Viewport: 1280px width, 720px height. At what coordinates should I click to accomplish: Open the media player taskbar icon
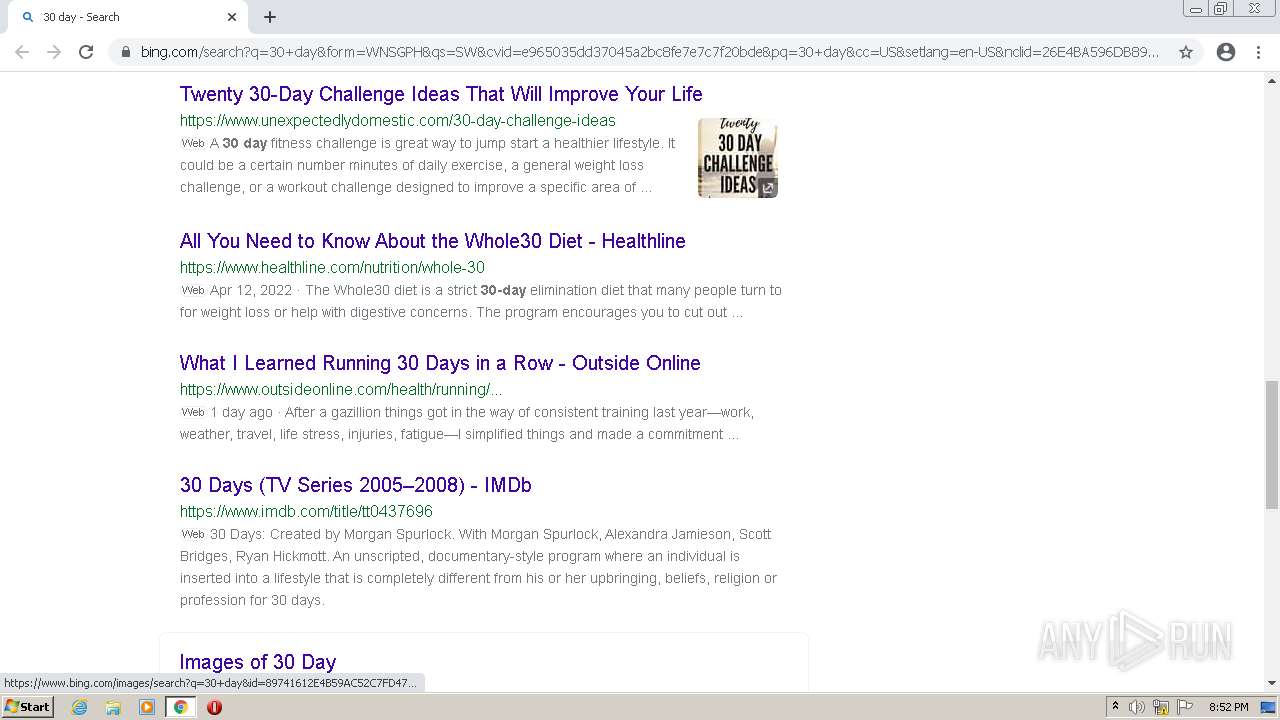(147, 707)
